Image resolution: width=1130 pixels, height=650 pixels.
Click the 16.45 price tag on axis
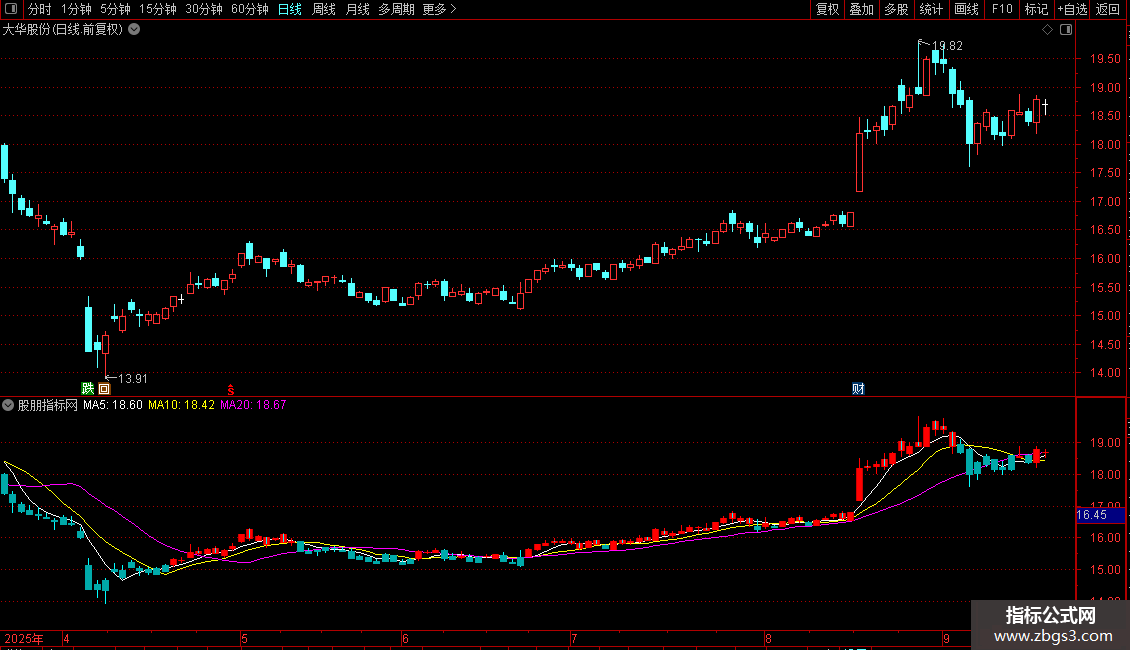[1100, 515]
